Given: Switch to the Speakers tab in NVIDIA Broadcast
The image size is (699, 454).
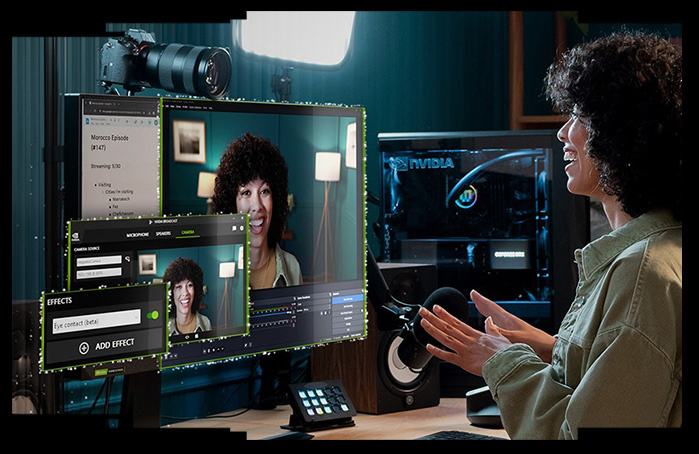Looking at the screenshot, I should 163,233.
